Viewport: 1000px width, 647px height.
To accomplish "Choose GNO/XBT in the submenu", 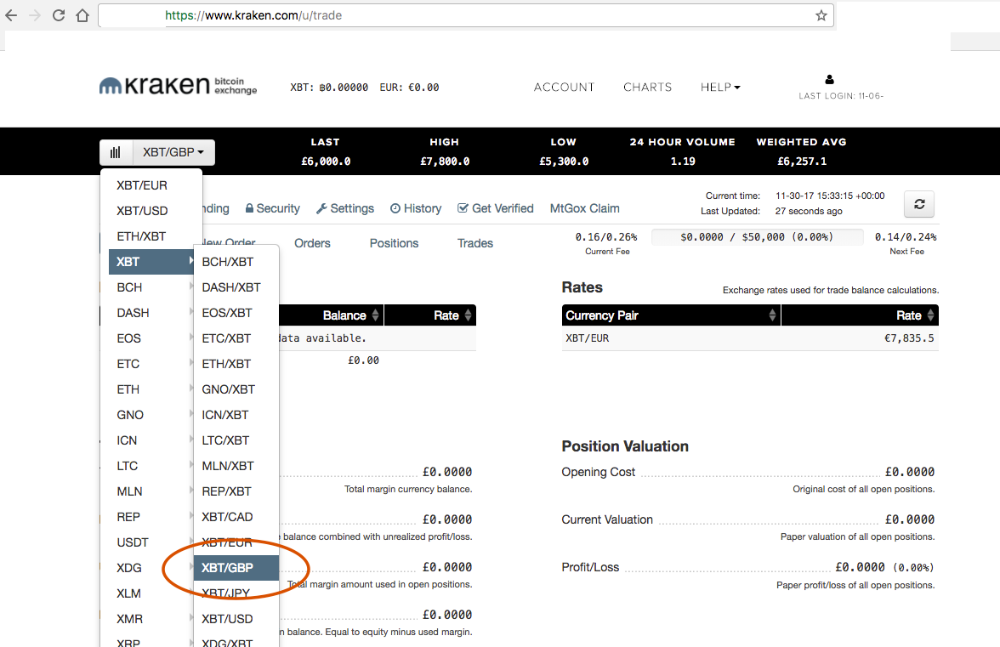I will coord(236,390).
